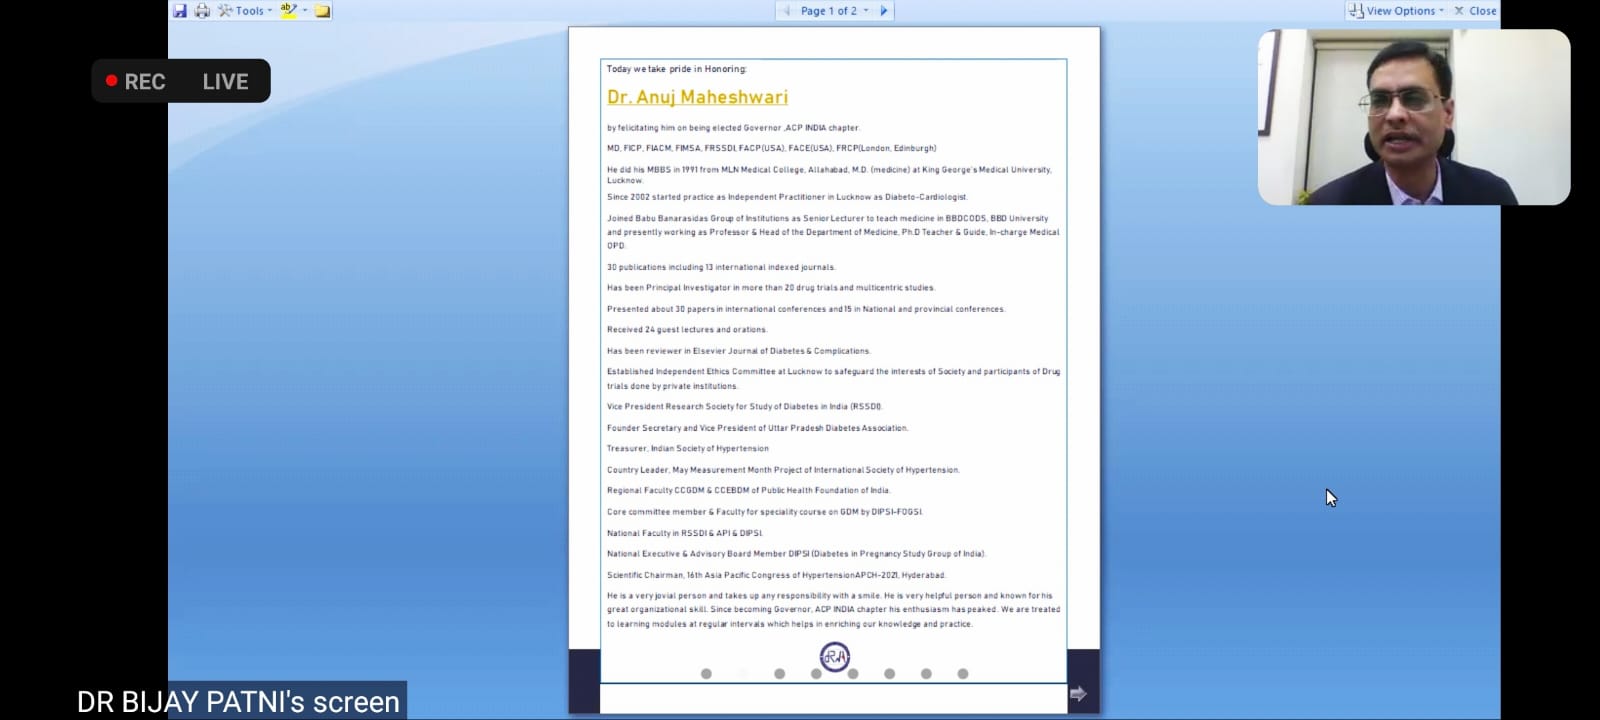Screen dimensions: 1600x720
Task: Click the circular logo at page bottom
Action: (x=834, y=656)
